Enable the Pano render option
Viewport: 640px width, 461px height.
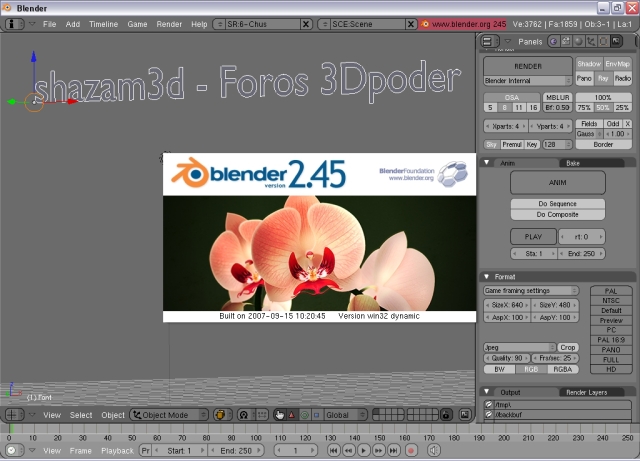pyautogui.click(x=584, y=78)
